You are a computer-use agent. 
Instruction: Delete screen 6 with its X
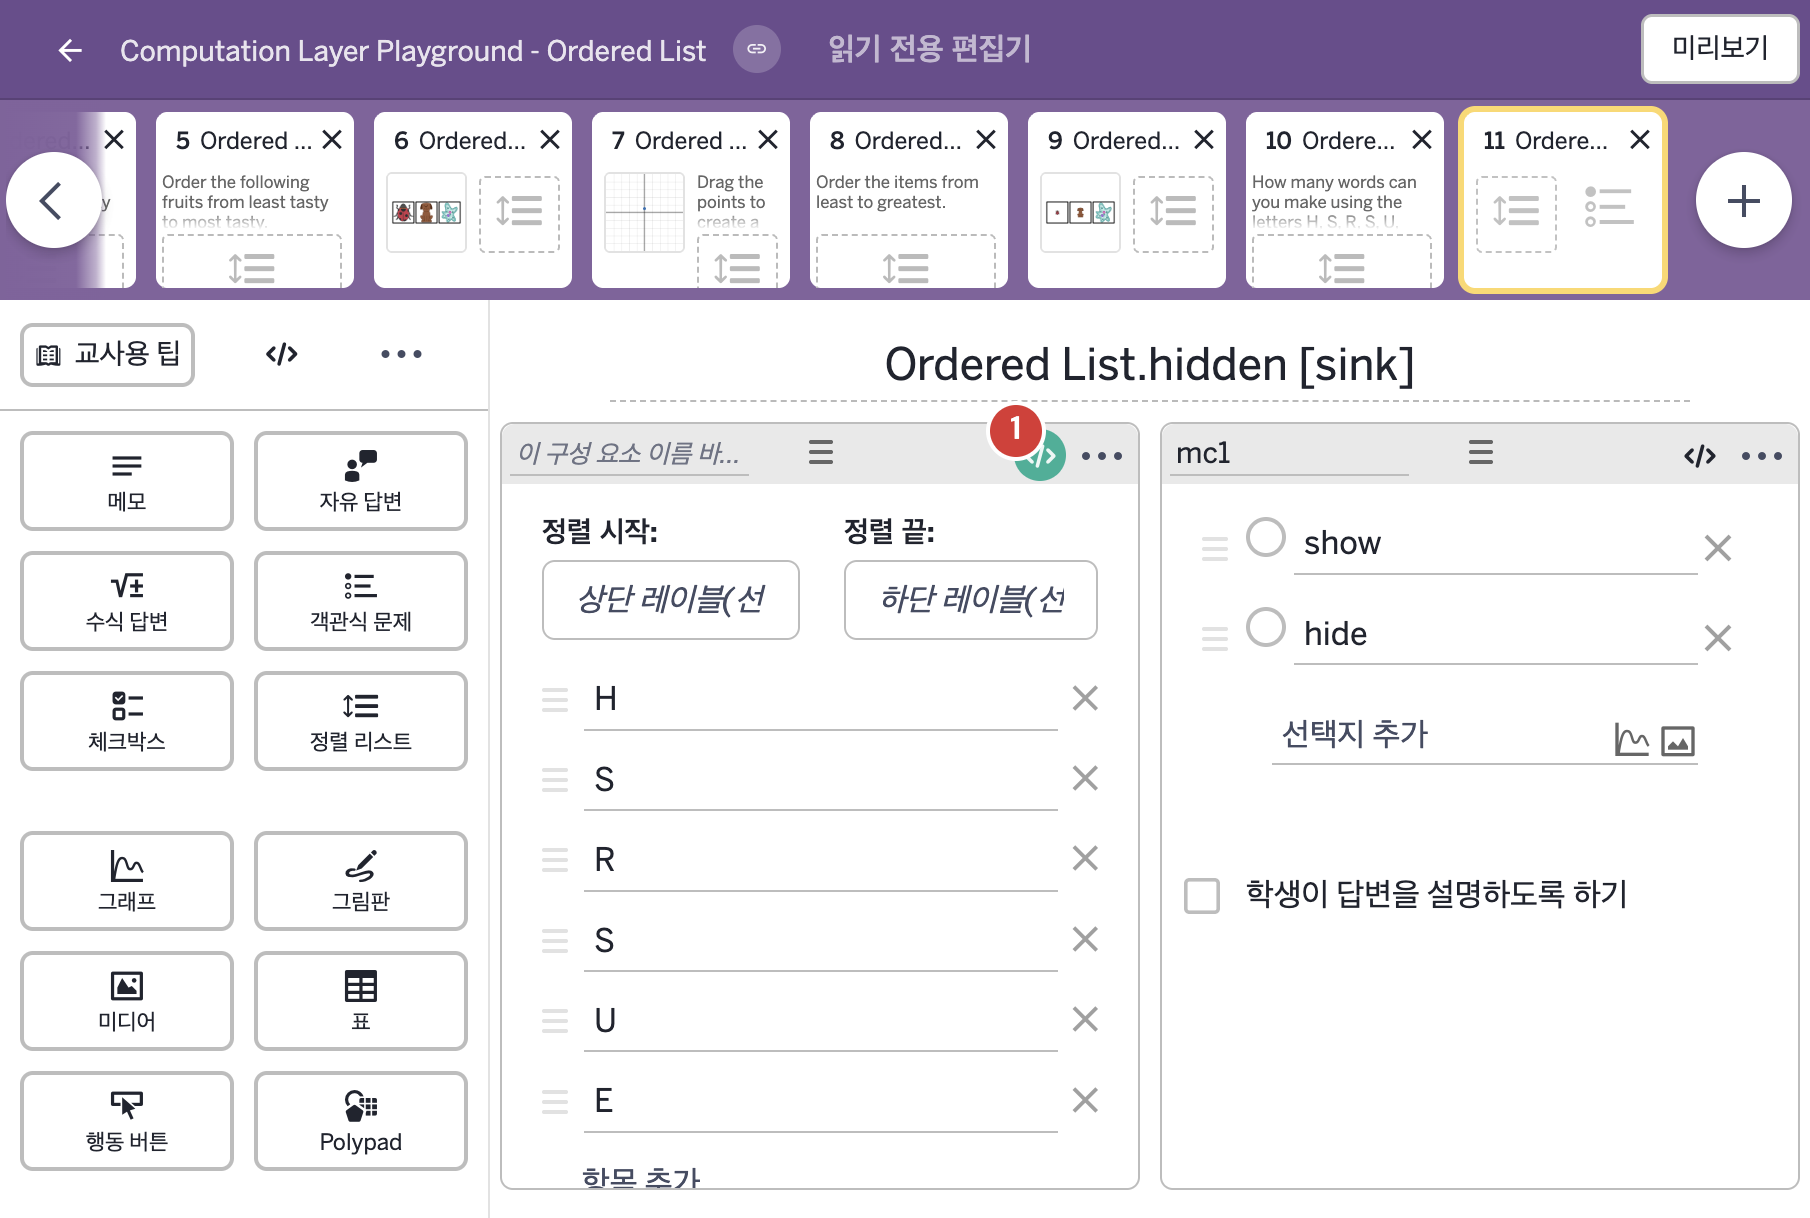coord(550,140)
